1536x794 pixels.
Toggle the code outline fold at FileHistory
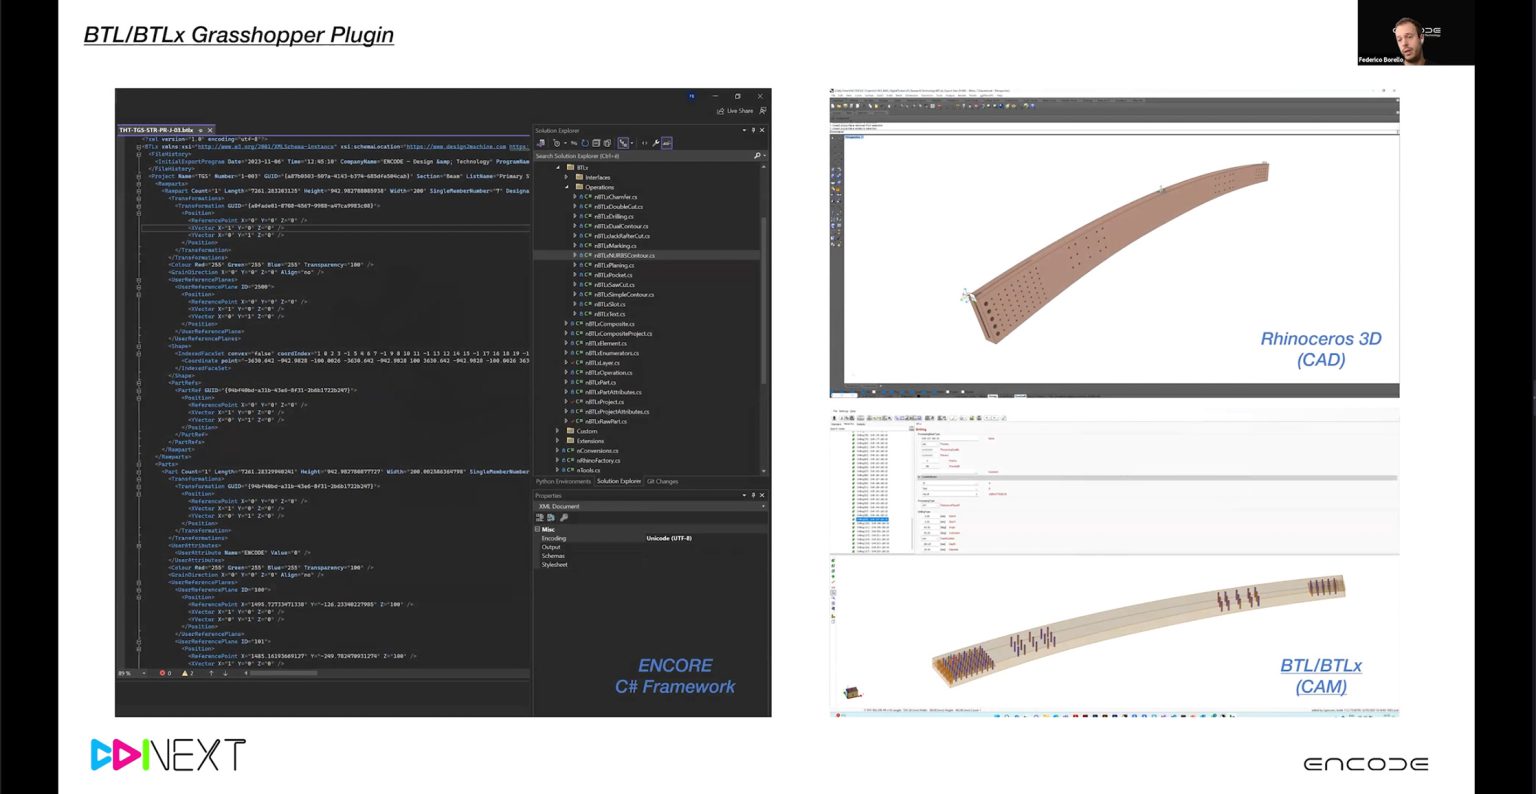point(139,154)
